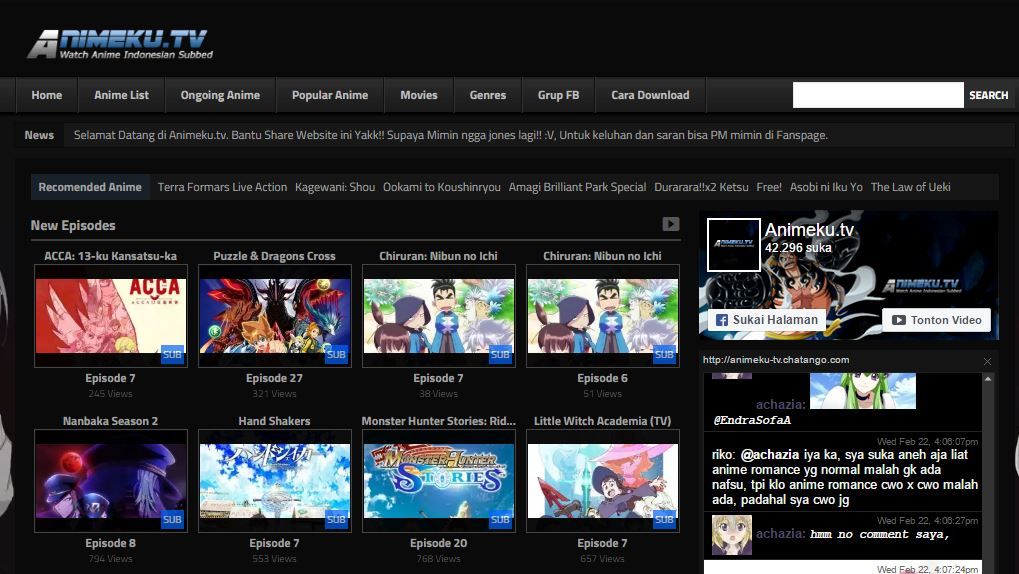Open Animeku.tv Facebook page avatar
The width and height of the screenshot is (1019, 574).
(x=733, y=244)
